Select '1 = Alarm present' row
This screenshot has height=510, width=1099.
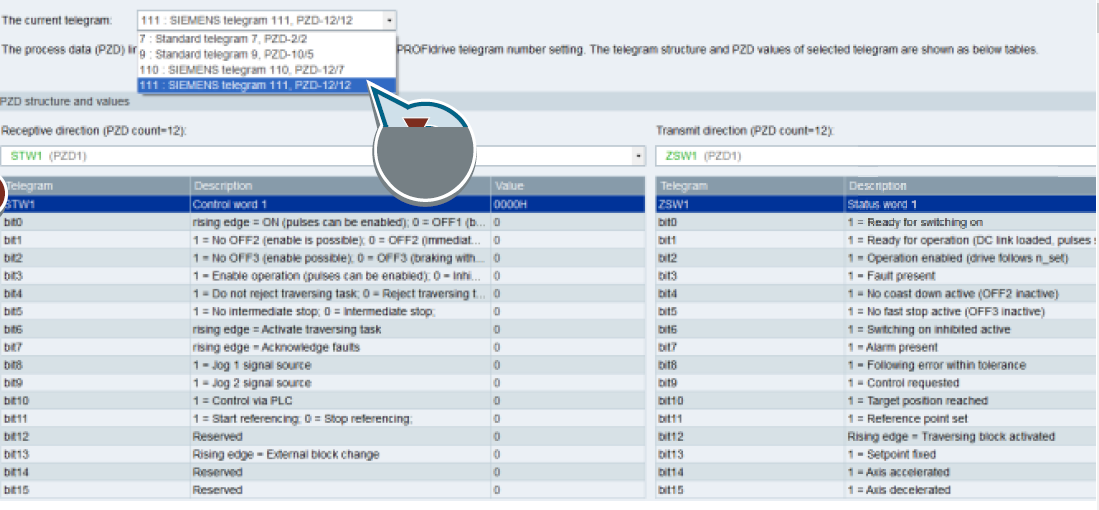point(877,347)
